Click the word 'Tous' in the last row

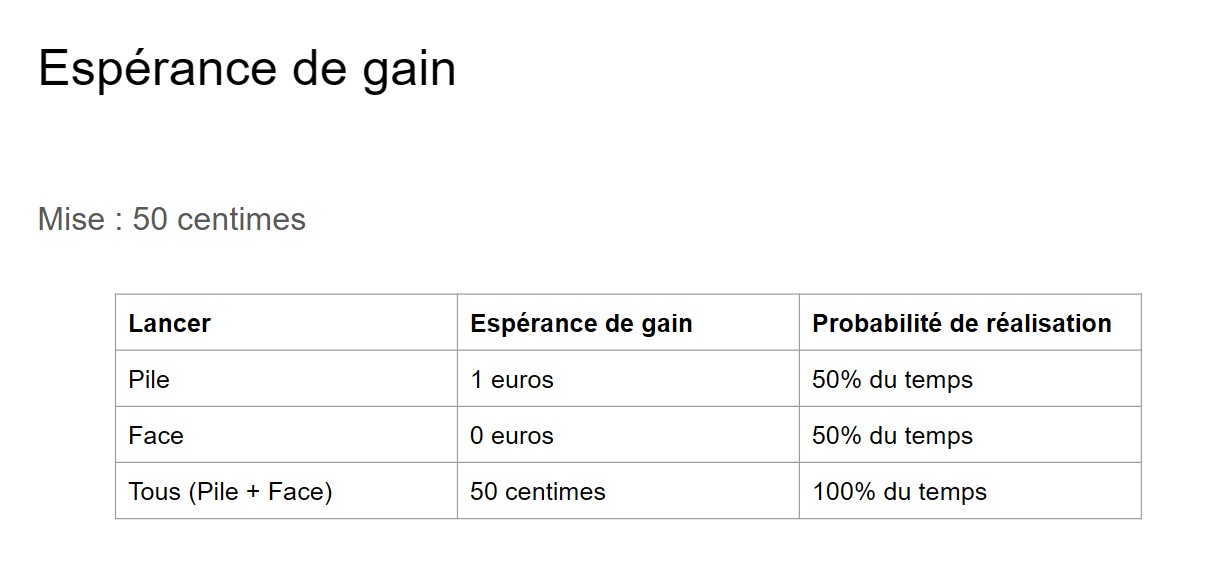click(154, 492)
